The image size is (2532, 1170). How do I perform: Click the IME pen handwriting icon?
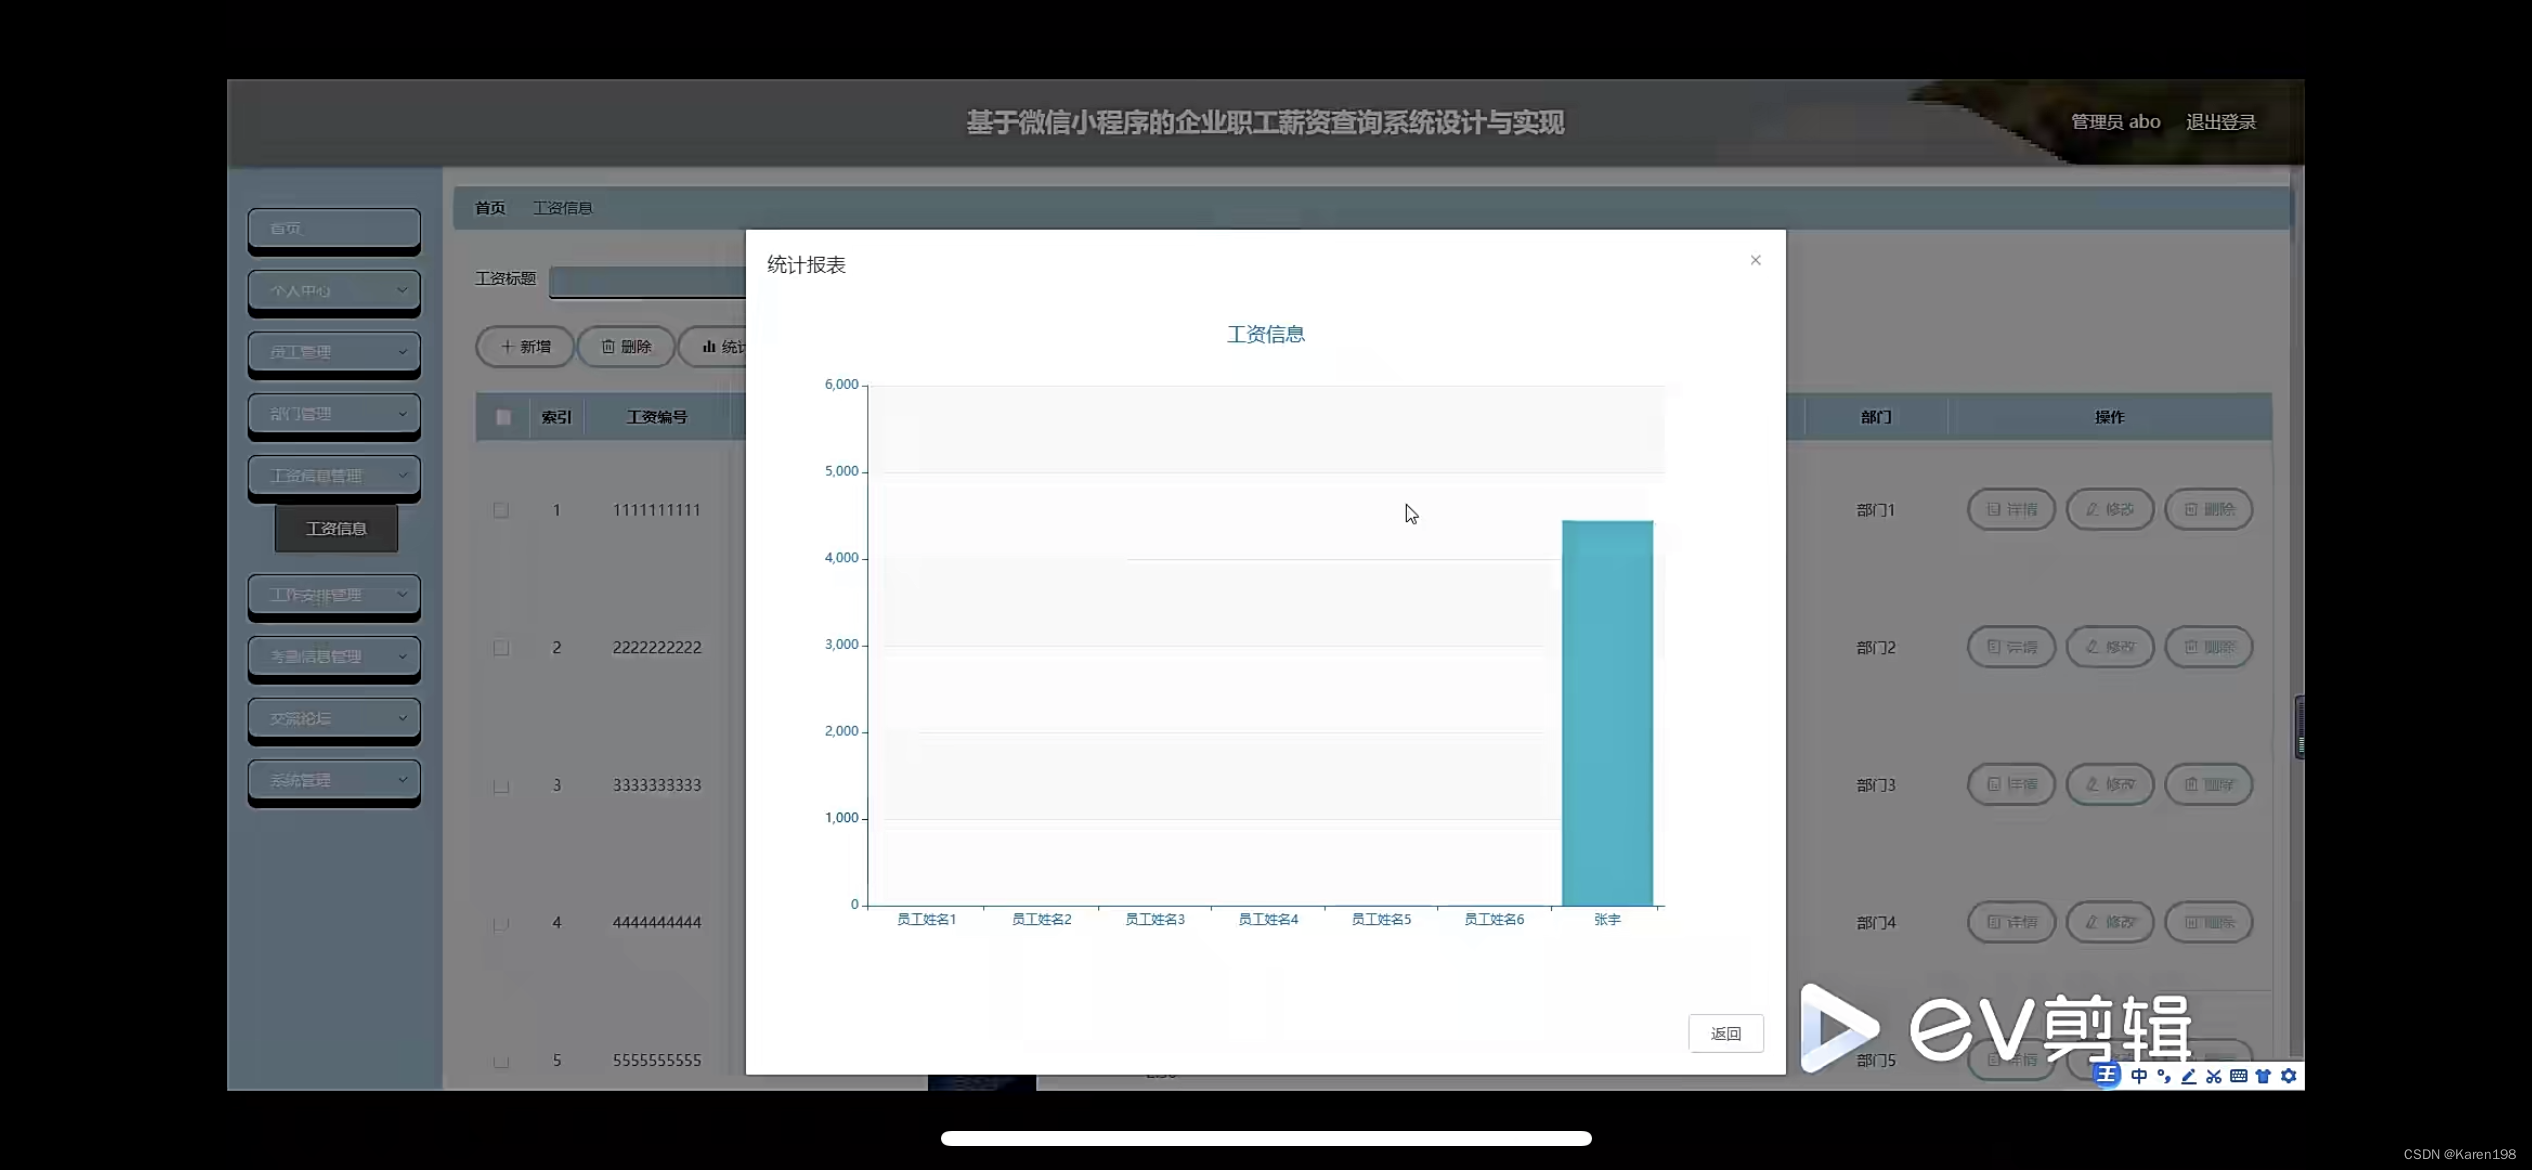point(2189,1076)
